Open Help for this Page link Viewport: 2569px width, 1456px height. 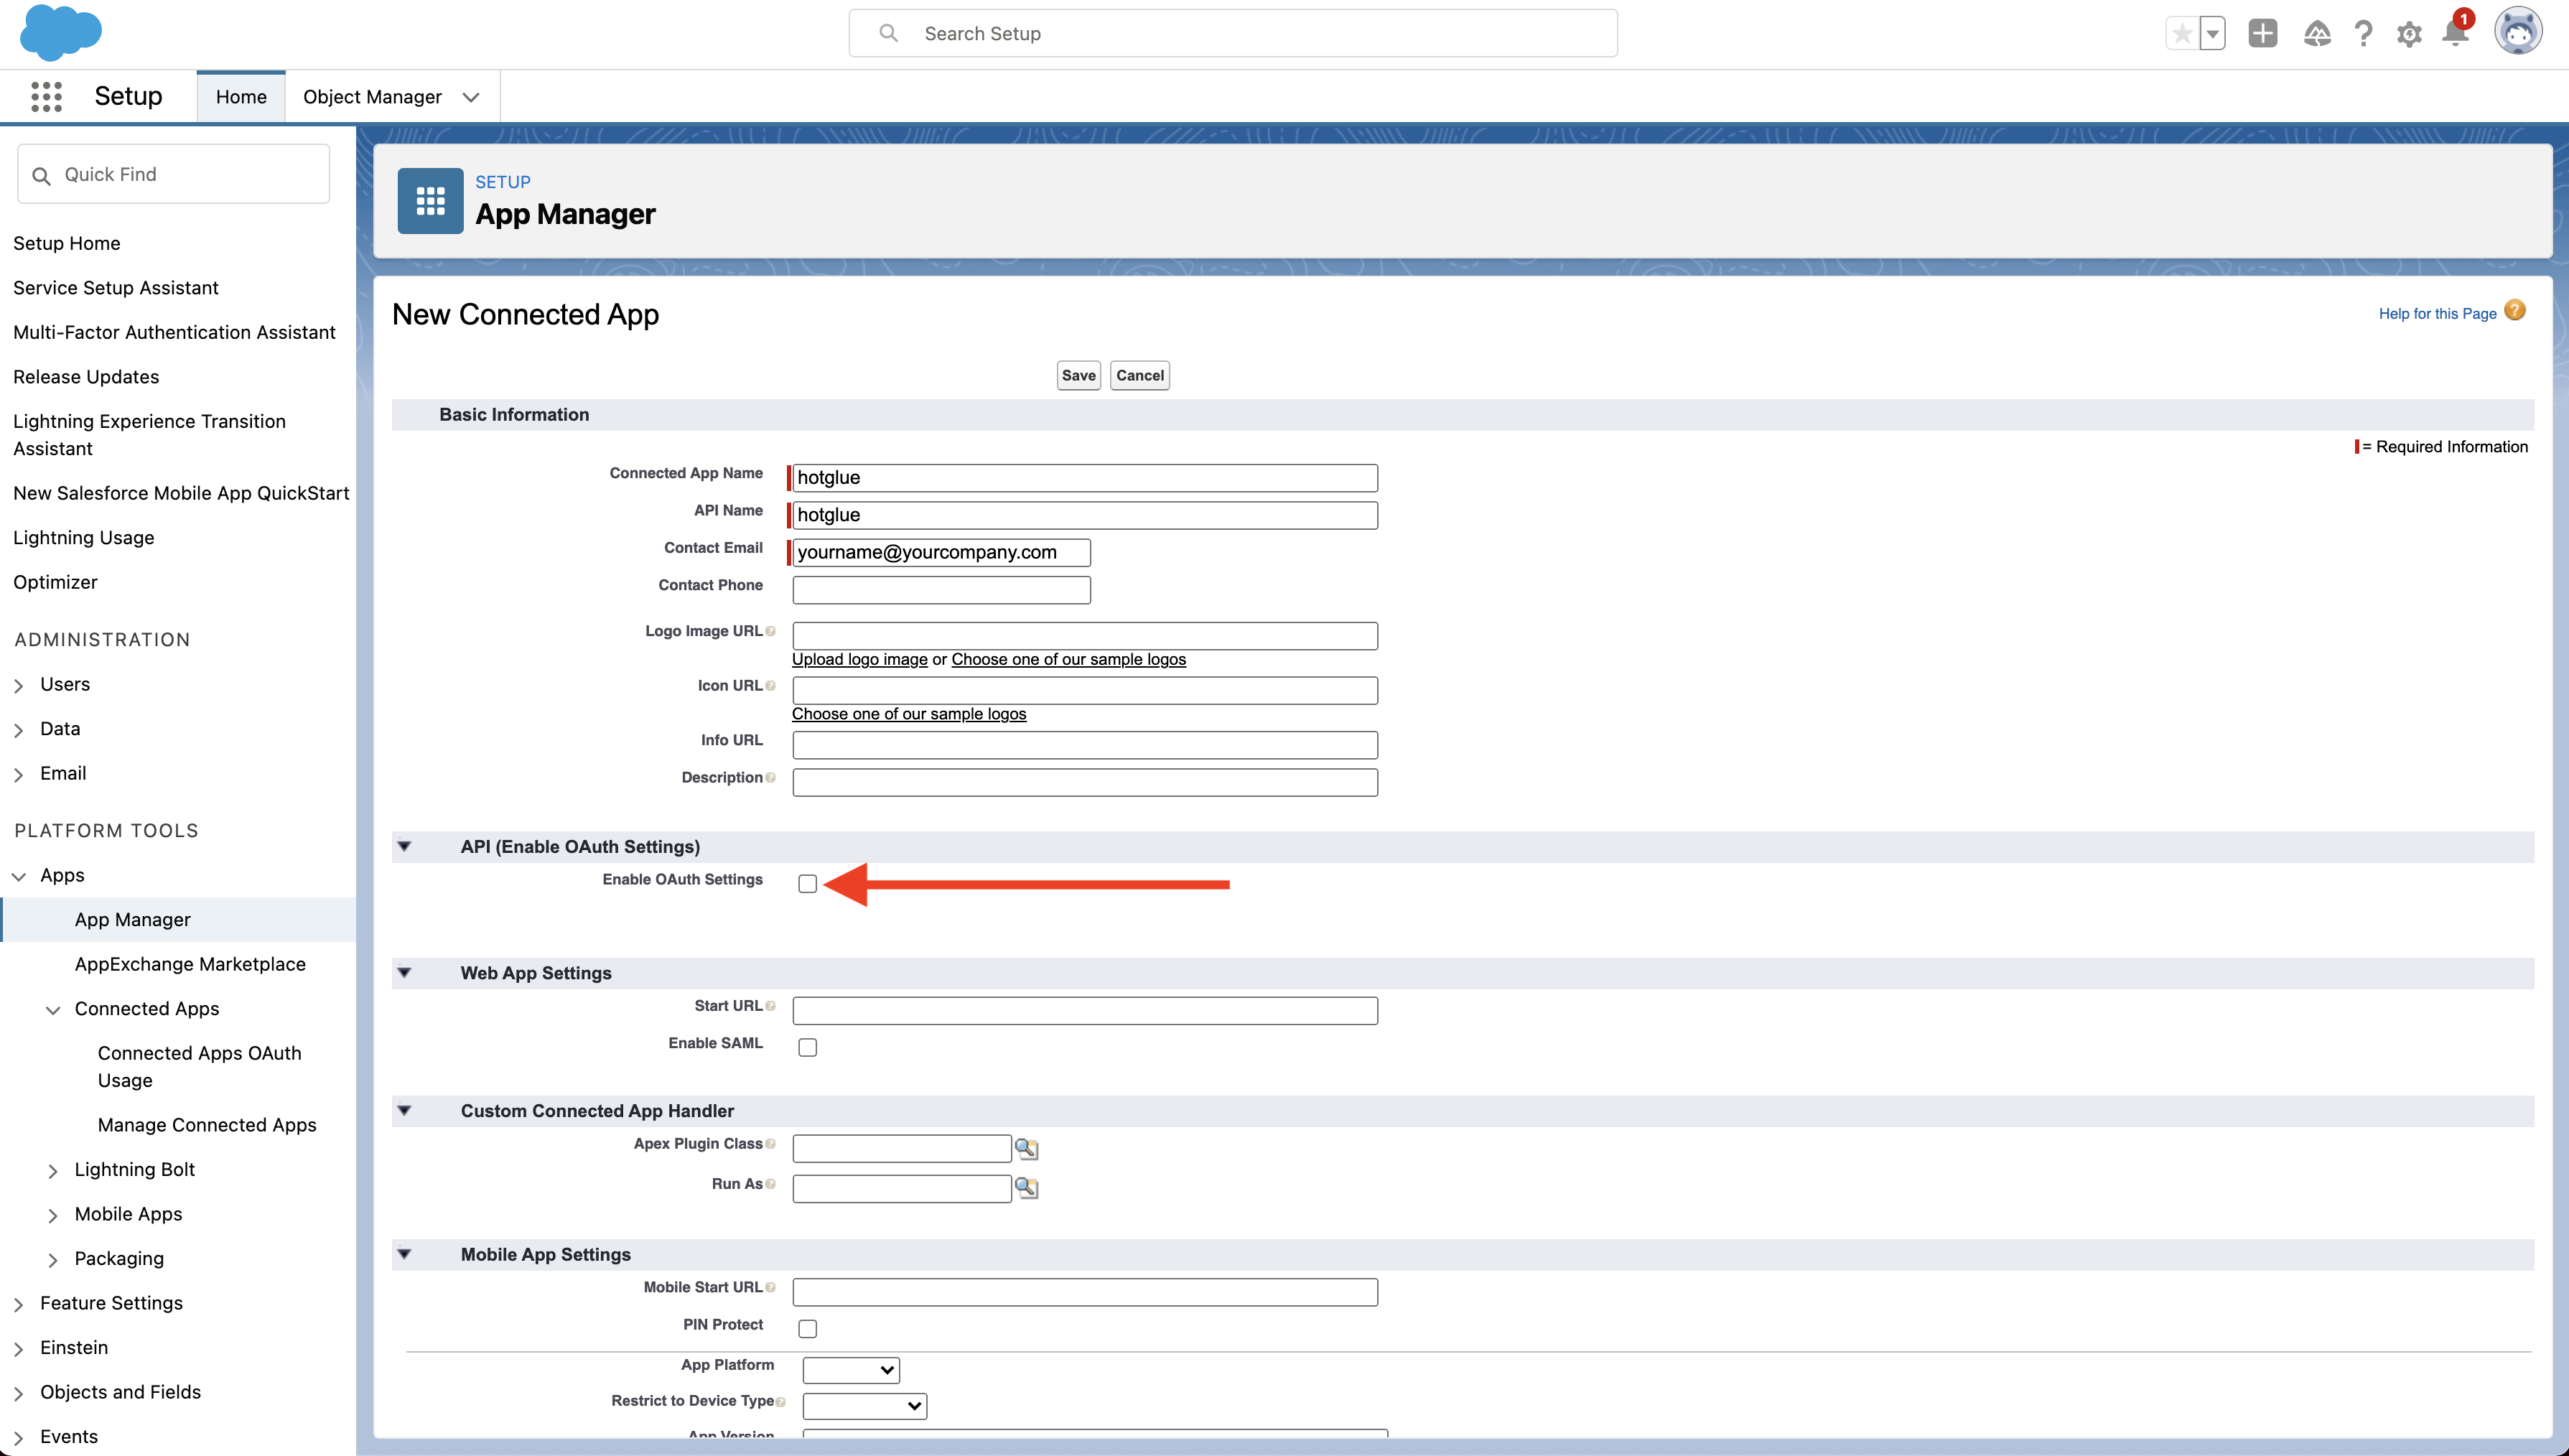tap(2437, 313)
